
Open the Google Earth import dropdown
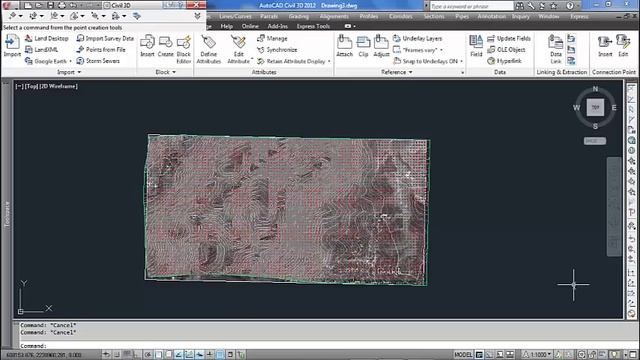click(x=70, y=61)
